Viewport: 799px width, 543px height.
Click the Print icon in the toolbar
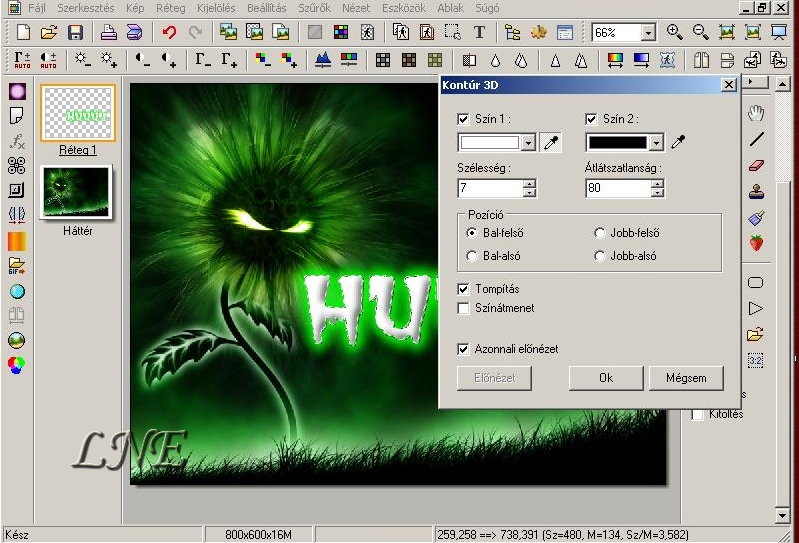[109, 33]
